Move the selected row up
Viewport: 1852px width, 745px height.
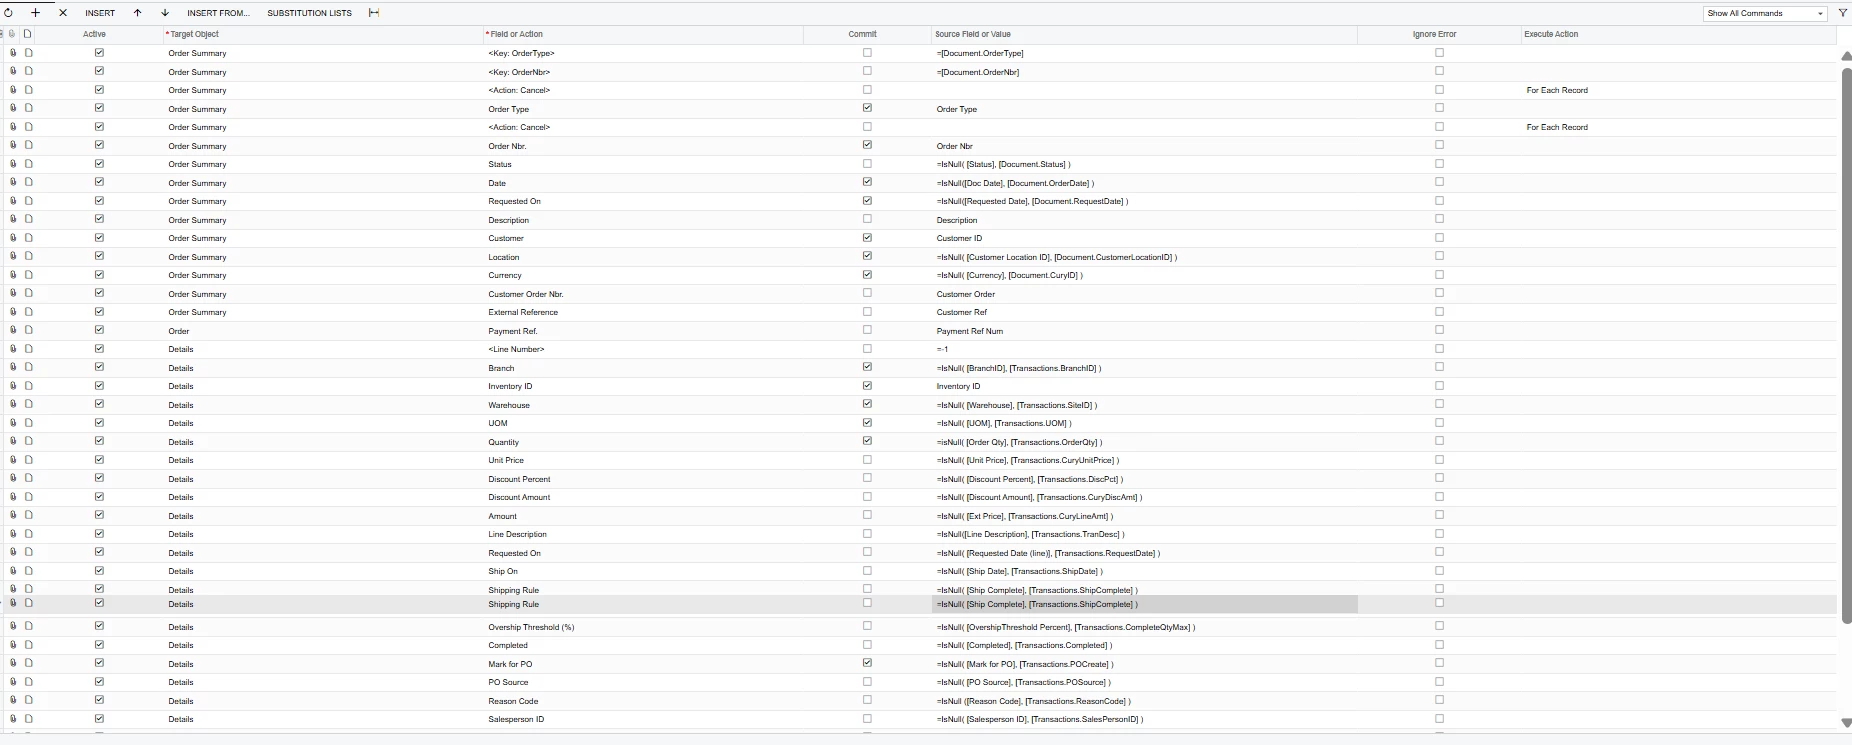137,13
